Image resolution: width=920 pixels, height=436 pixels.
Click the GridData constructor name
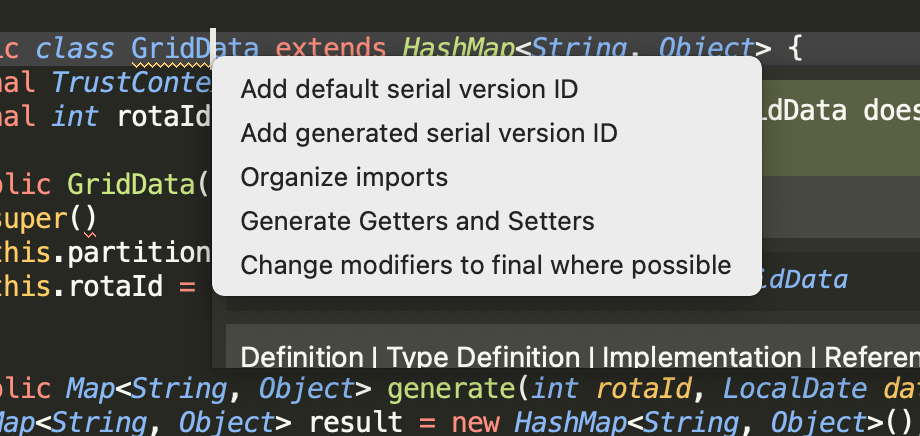pyautogui.click(x=130, y=184)
